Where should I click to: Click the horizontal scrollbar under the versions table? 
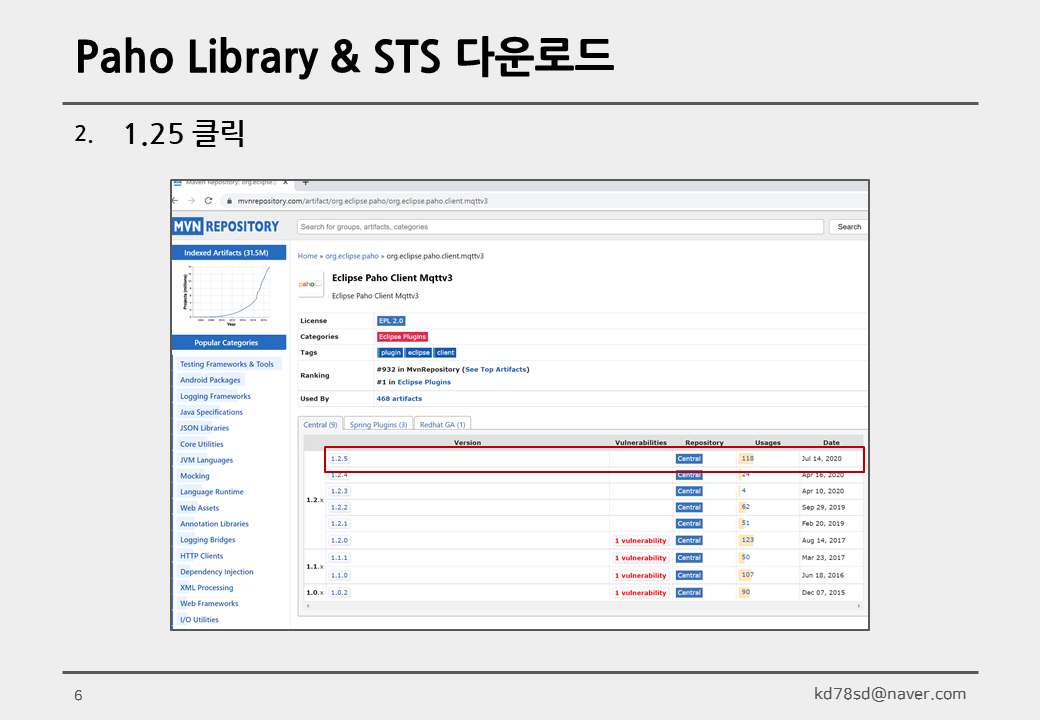(583, 606)
